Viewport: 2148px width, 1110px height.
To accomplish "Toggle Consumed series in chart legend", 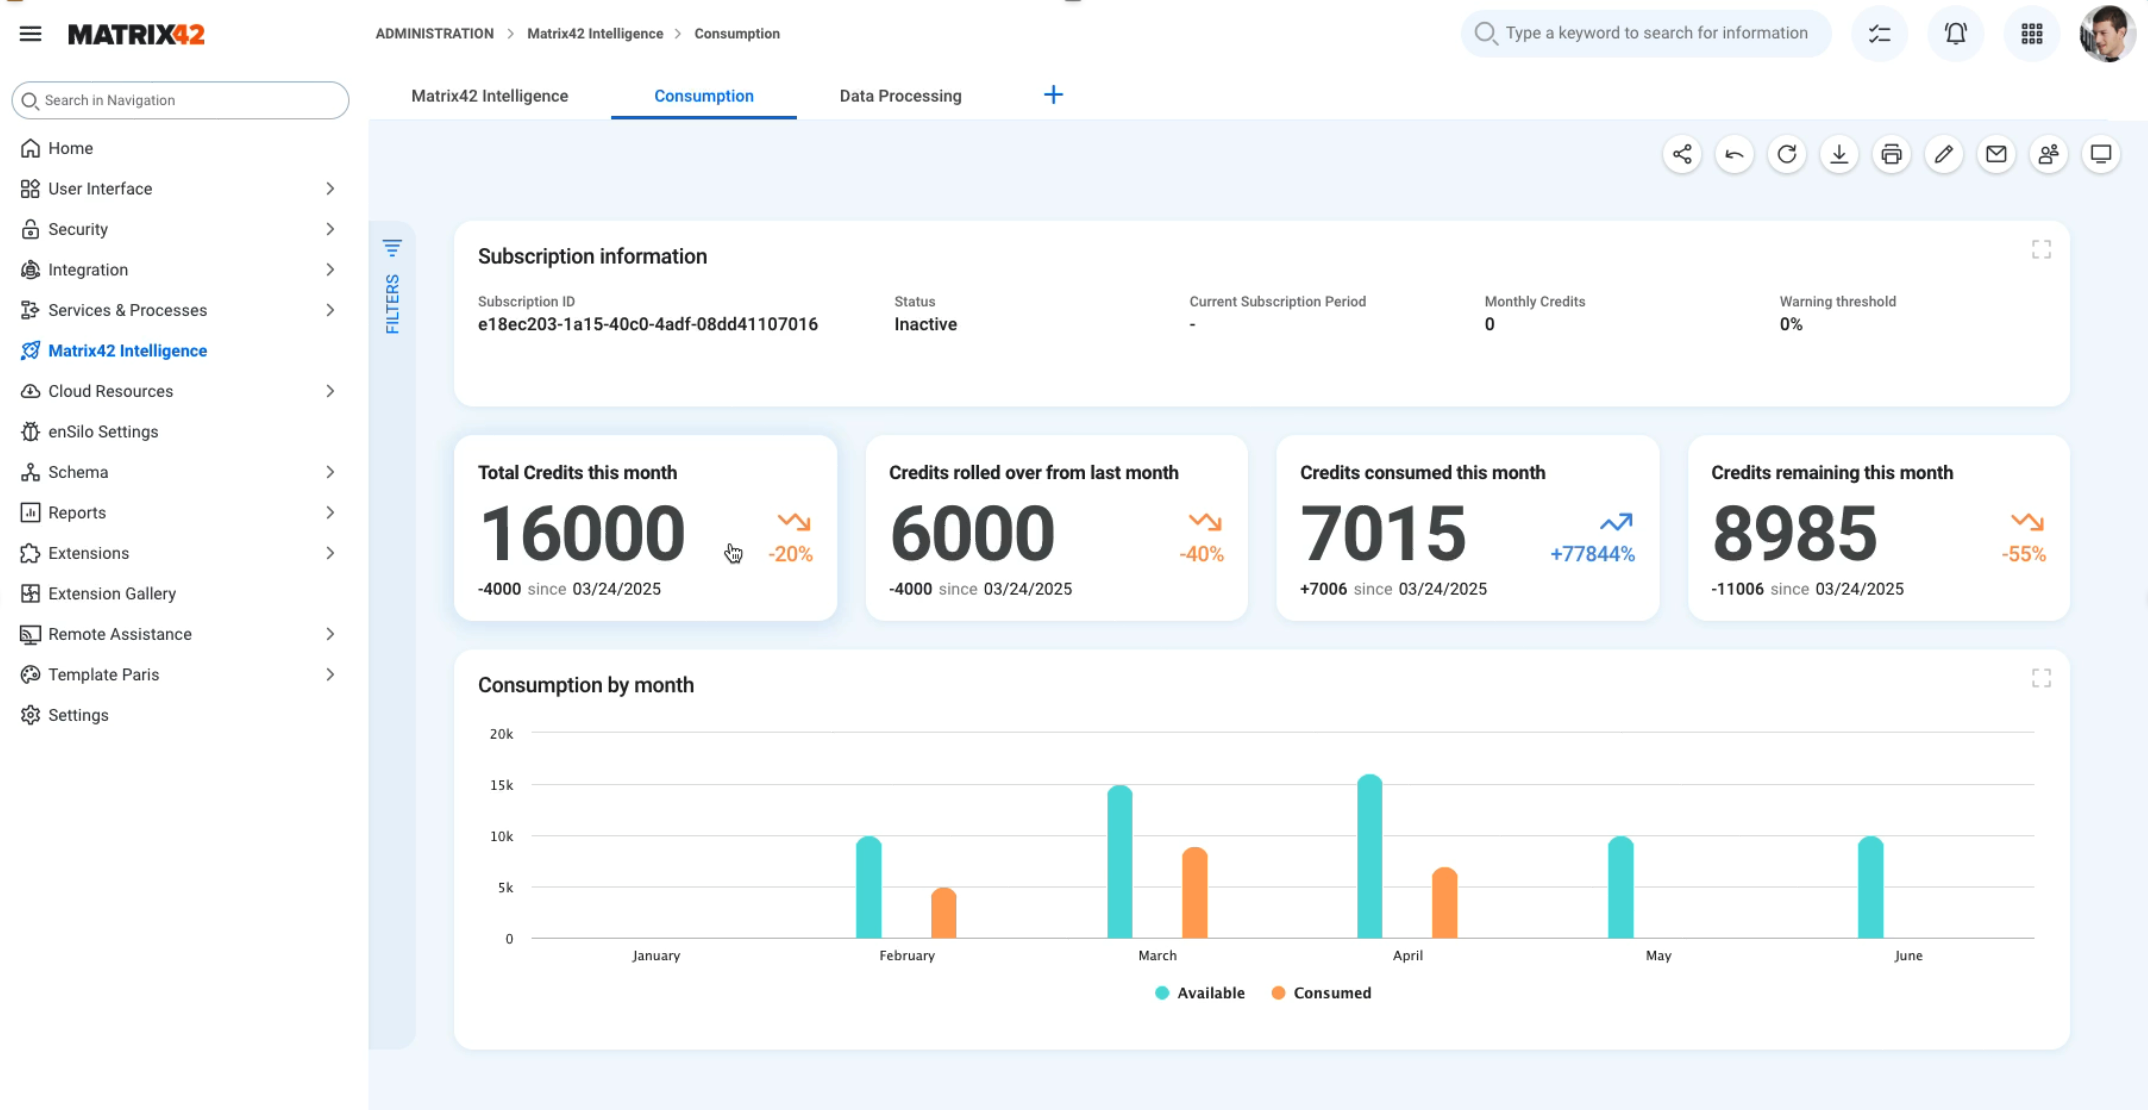I will click(1321, 993).
